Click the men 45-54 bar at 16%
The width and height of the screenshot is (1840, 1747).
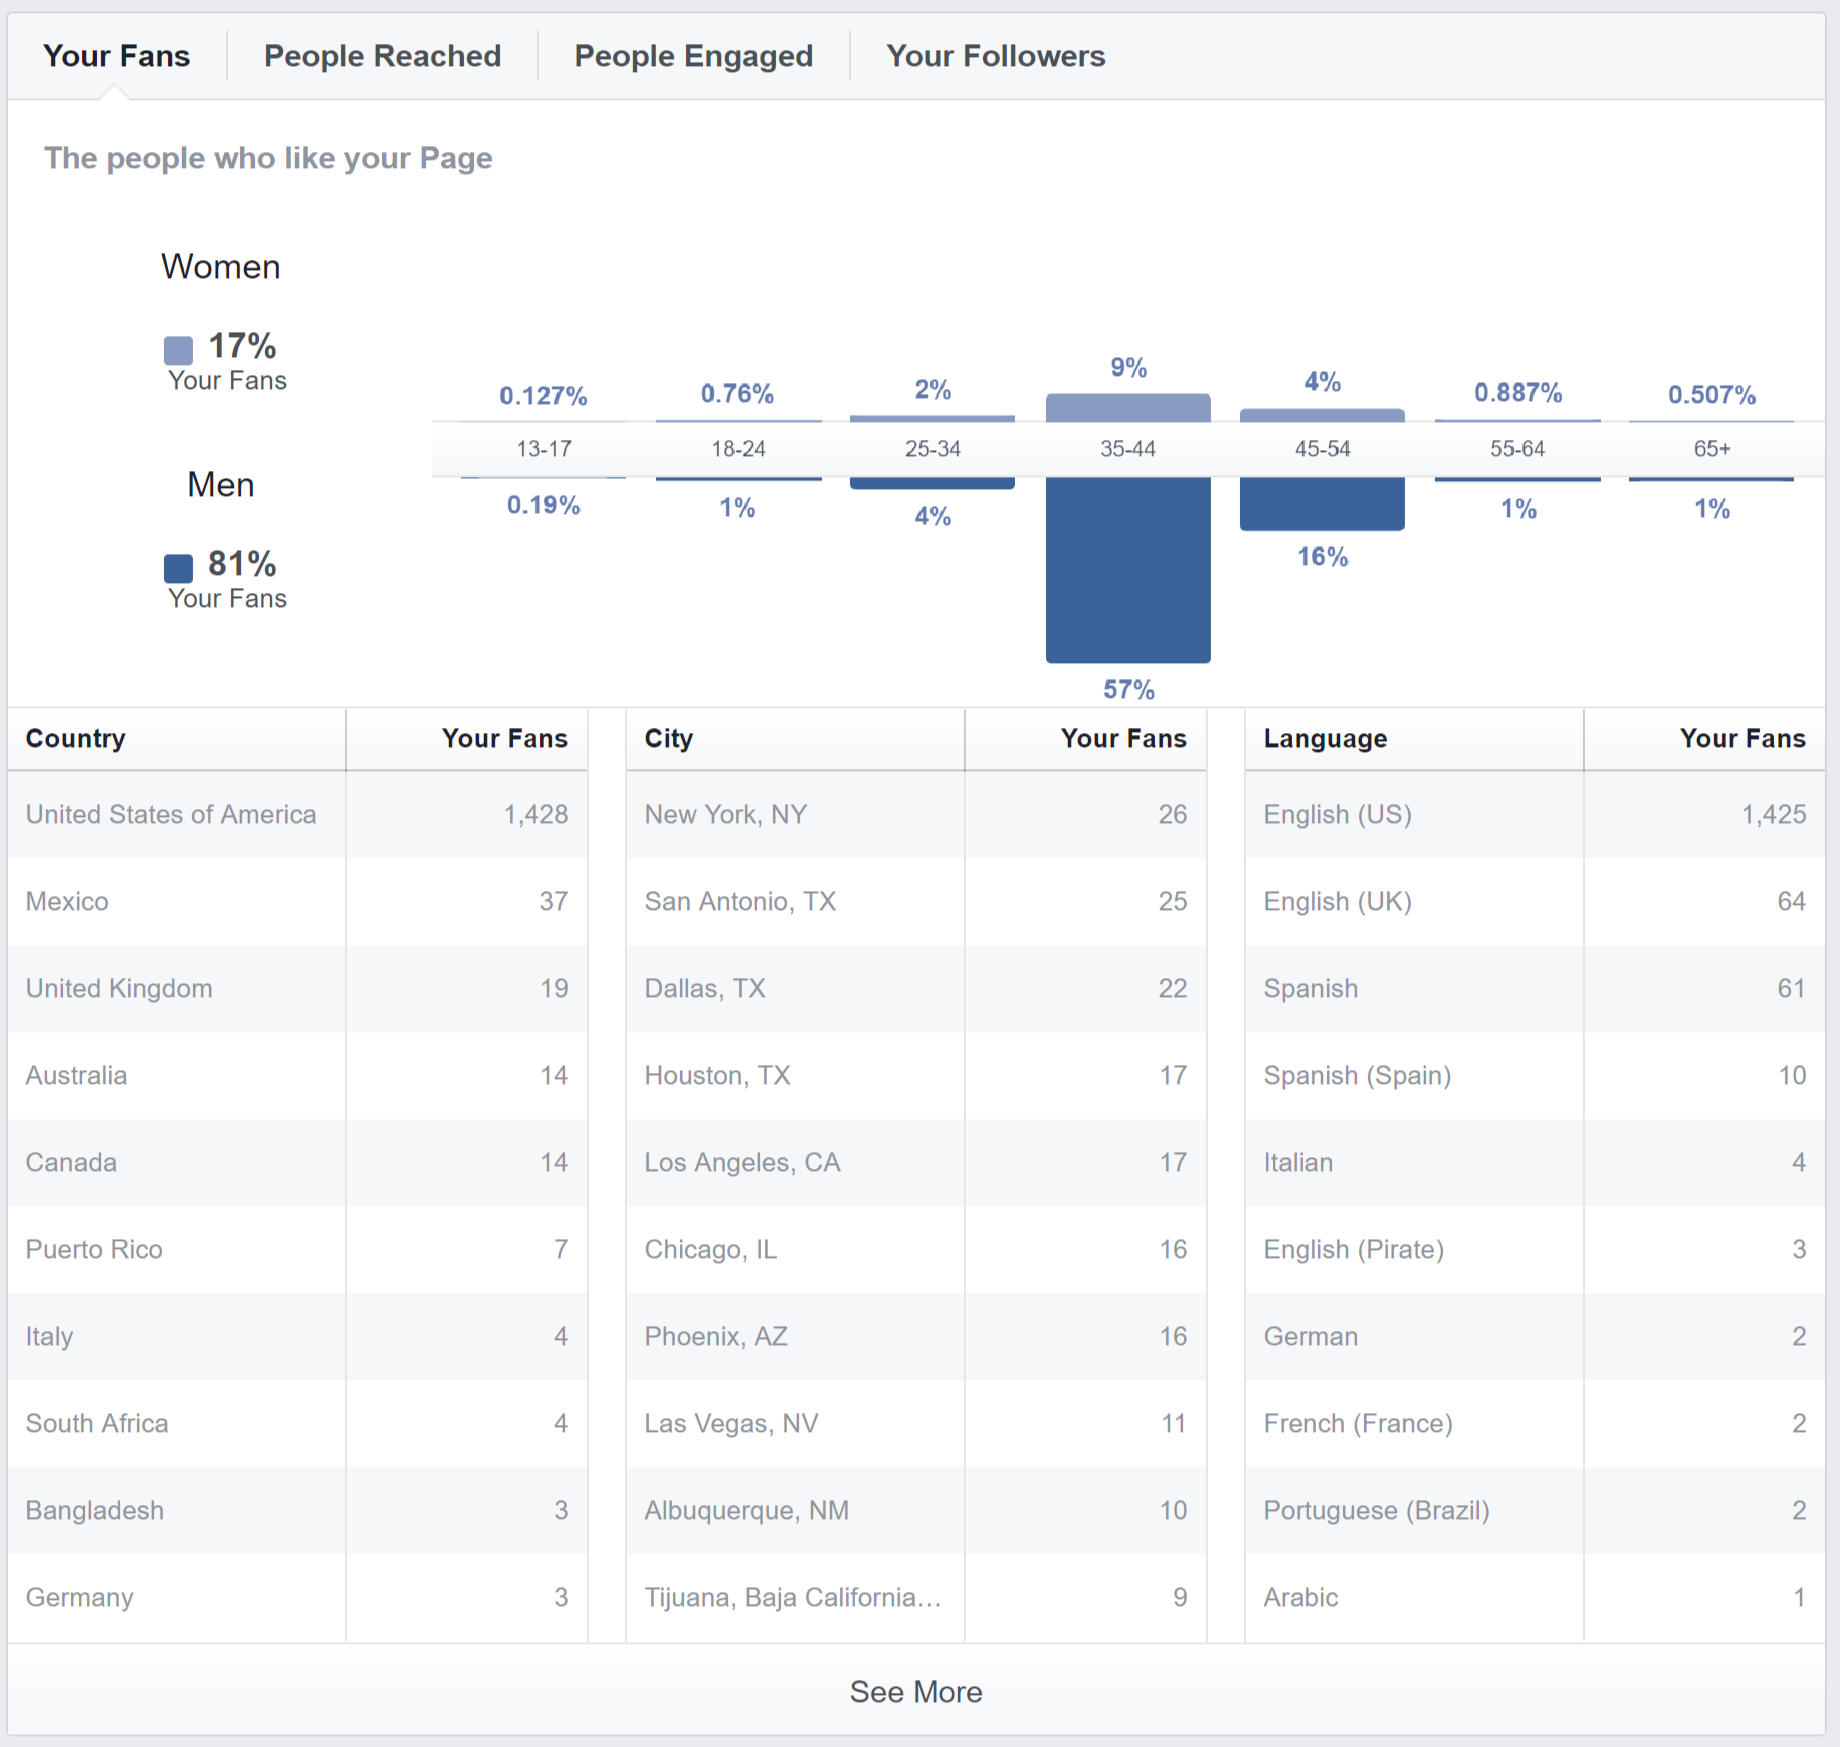coord(1322,503)
